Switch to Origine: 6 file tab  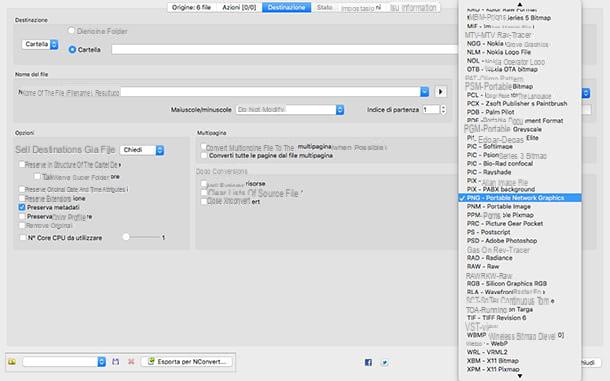(x=191, y=7)
